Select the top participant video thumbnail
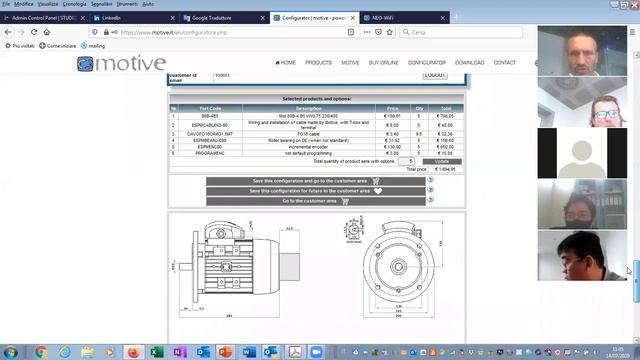 point(582,51)
